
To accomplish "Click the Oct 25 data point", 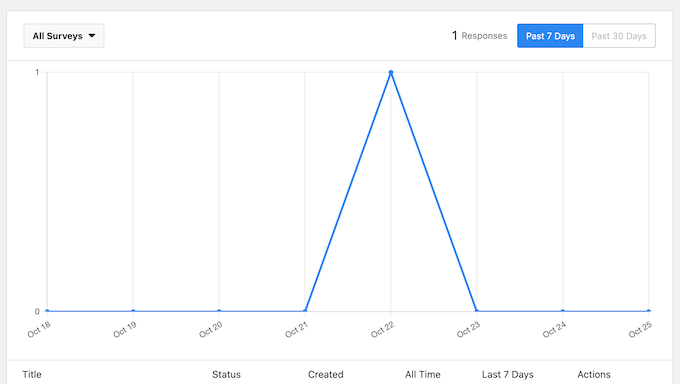I will [648, 311].
